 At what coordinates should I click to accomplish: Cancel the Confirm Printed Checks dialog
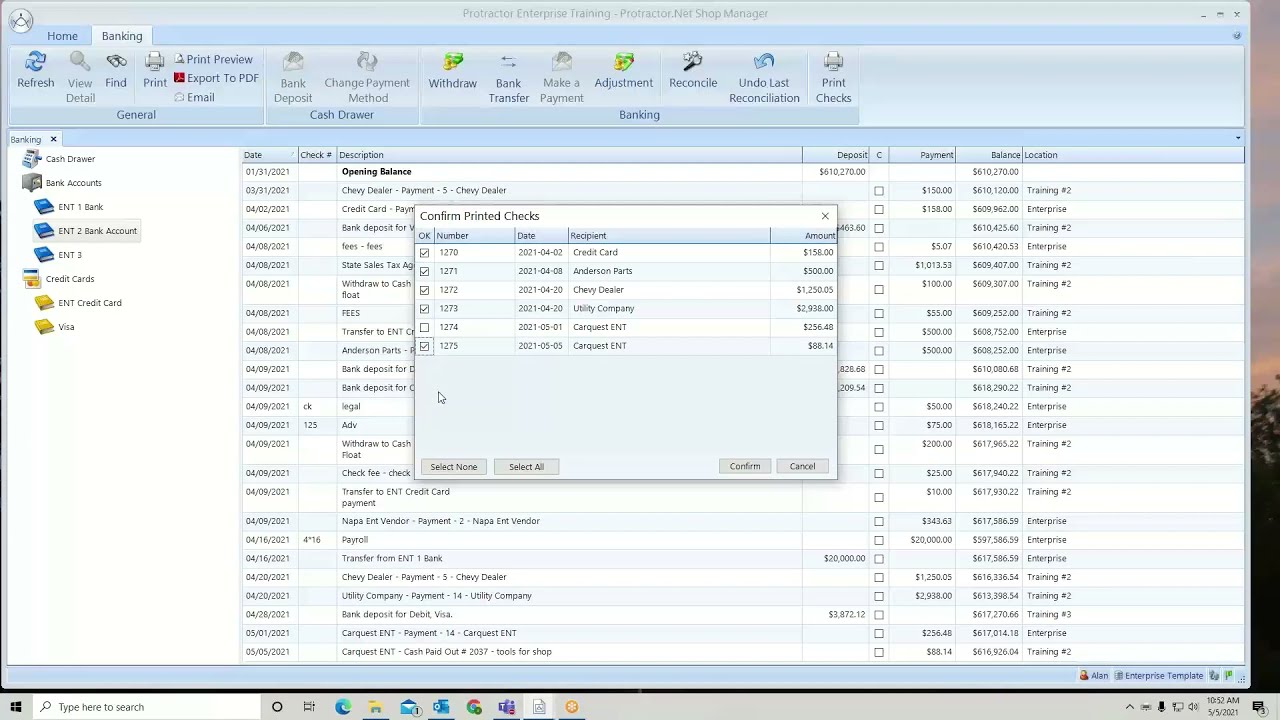802,466
